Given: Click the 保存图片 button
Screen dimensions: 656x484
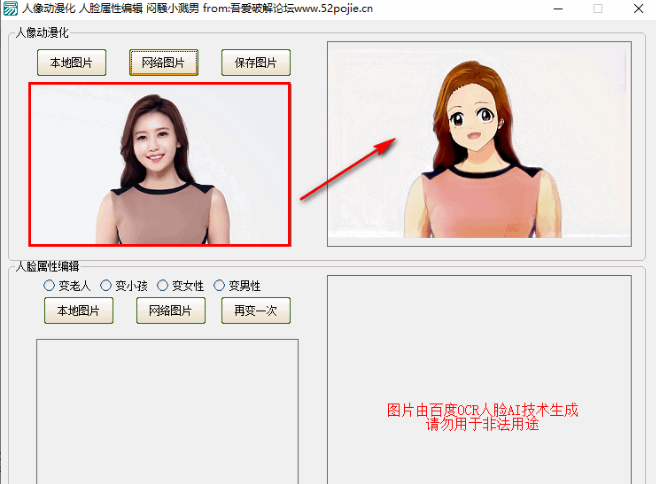Looking at the screenshot, I should pos(256,63).
